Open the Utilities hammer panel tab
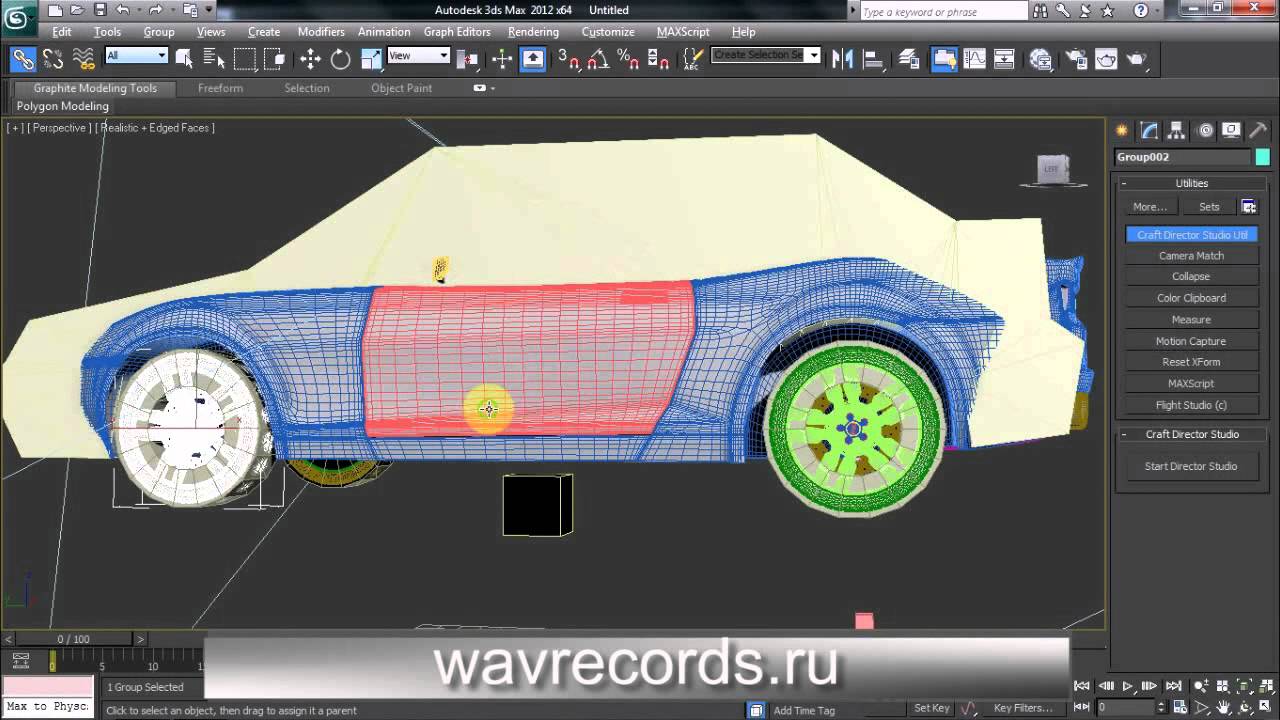Viewport: 1280px width, 720px height. [1259, 130]
